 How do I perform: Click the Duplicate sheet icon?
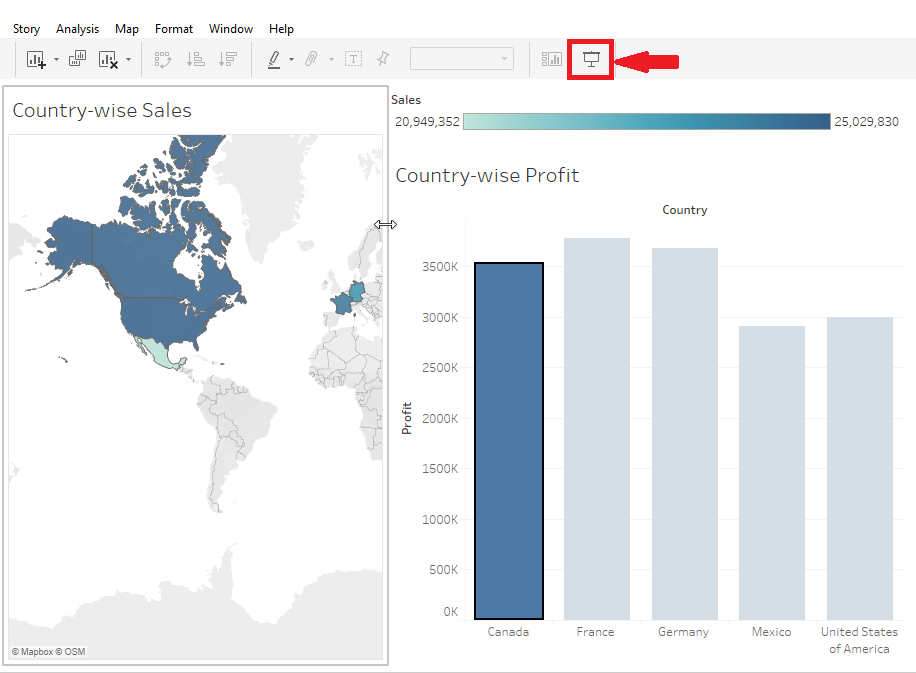click(77, 58)
